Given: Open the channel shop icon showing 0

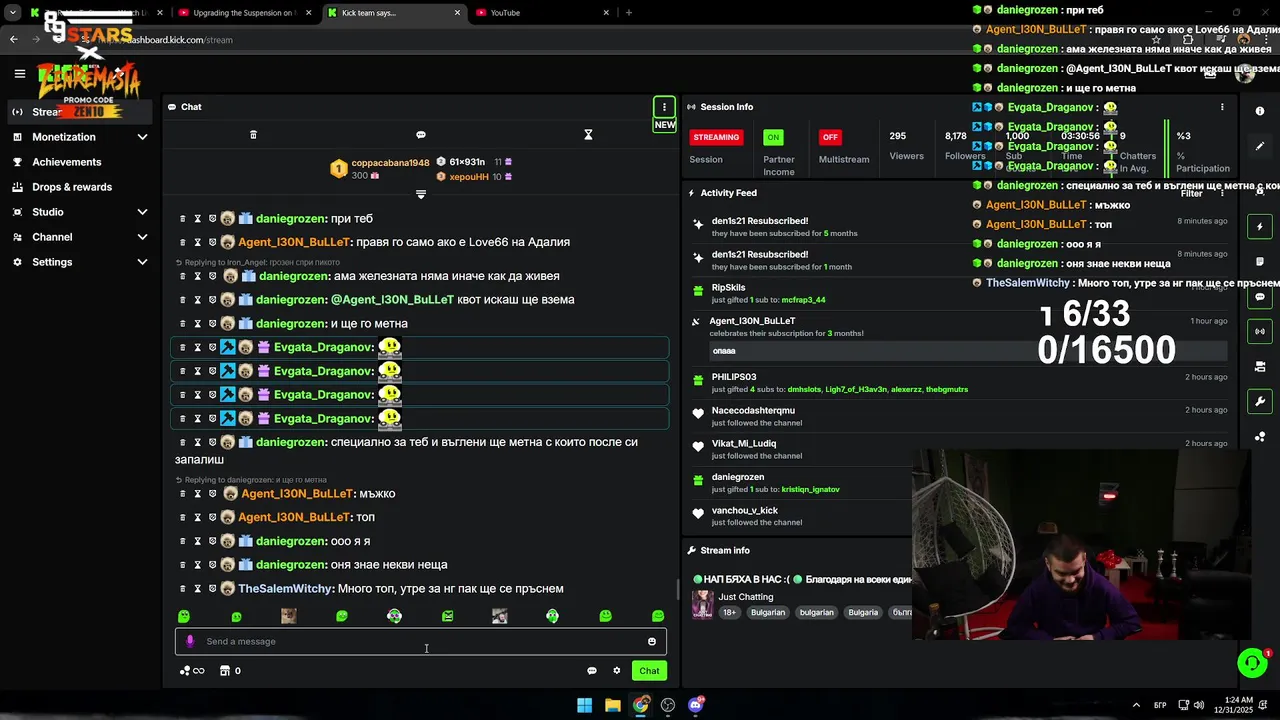Looking at the screenshot, I should coord(230,671).
